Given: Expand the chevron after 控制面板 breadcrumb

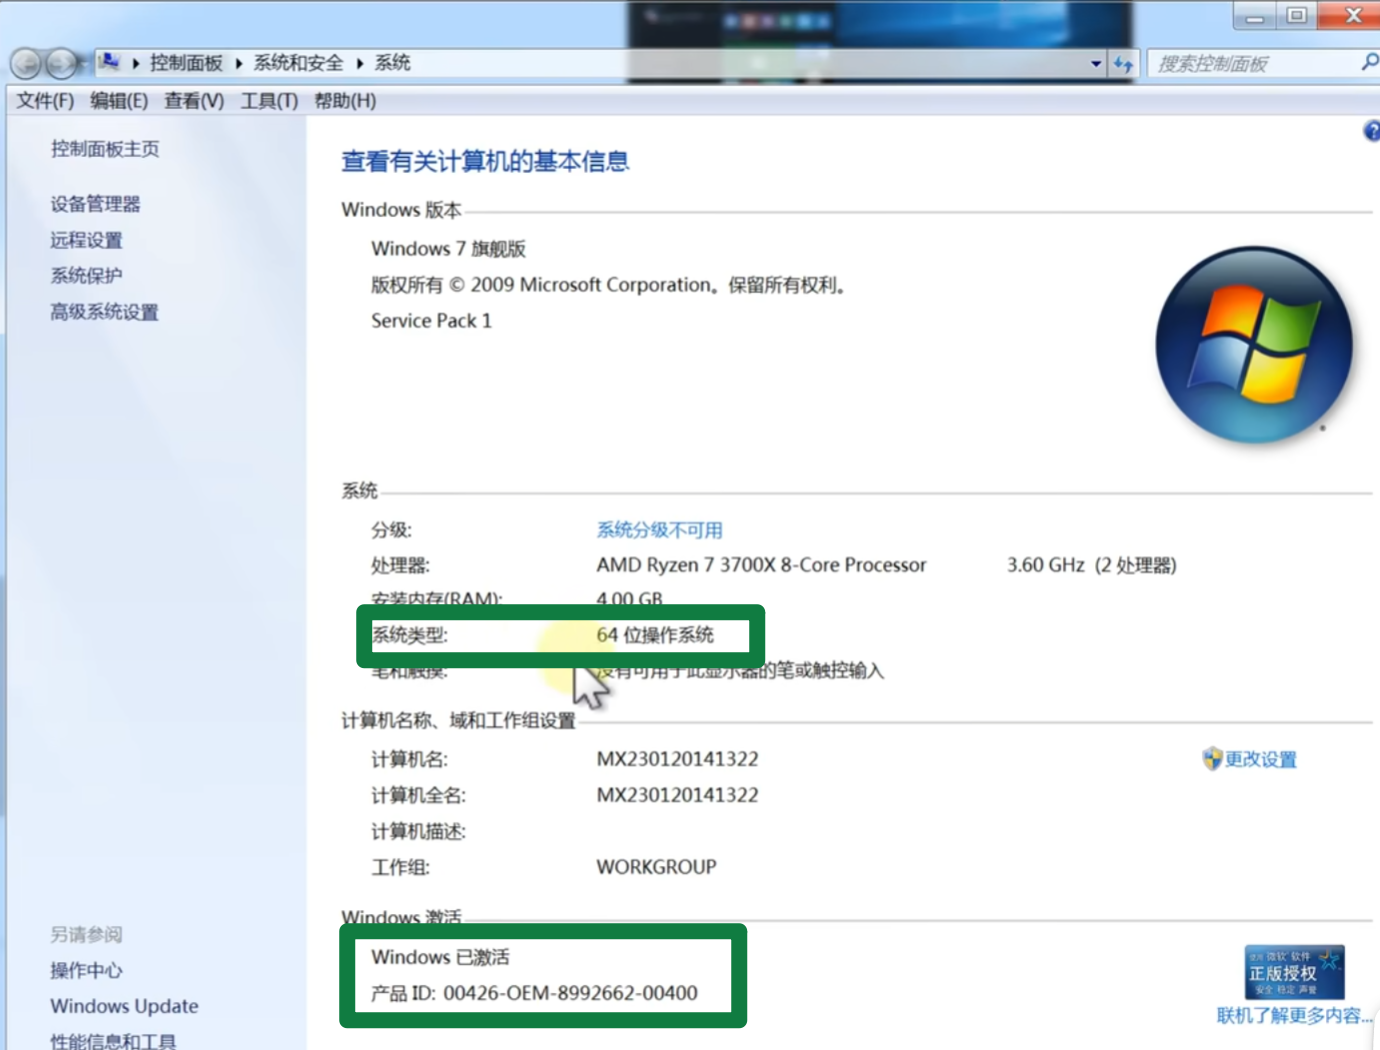Looking at the screenshot, I should click(x=239, y=64).
